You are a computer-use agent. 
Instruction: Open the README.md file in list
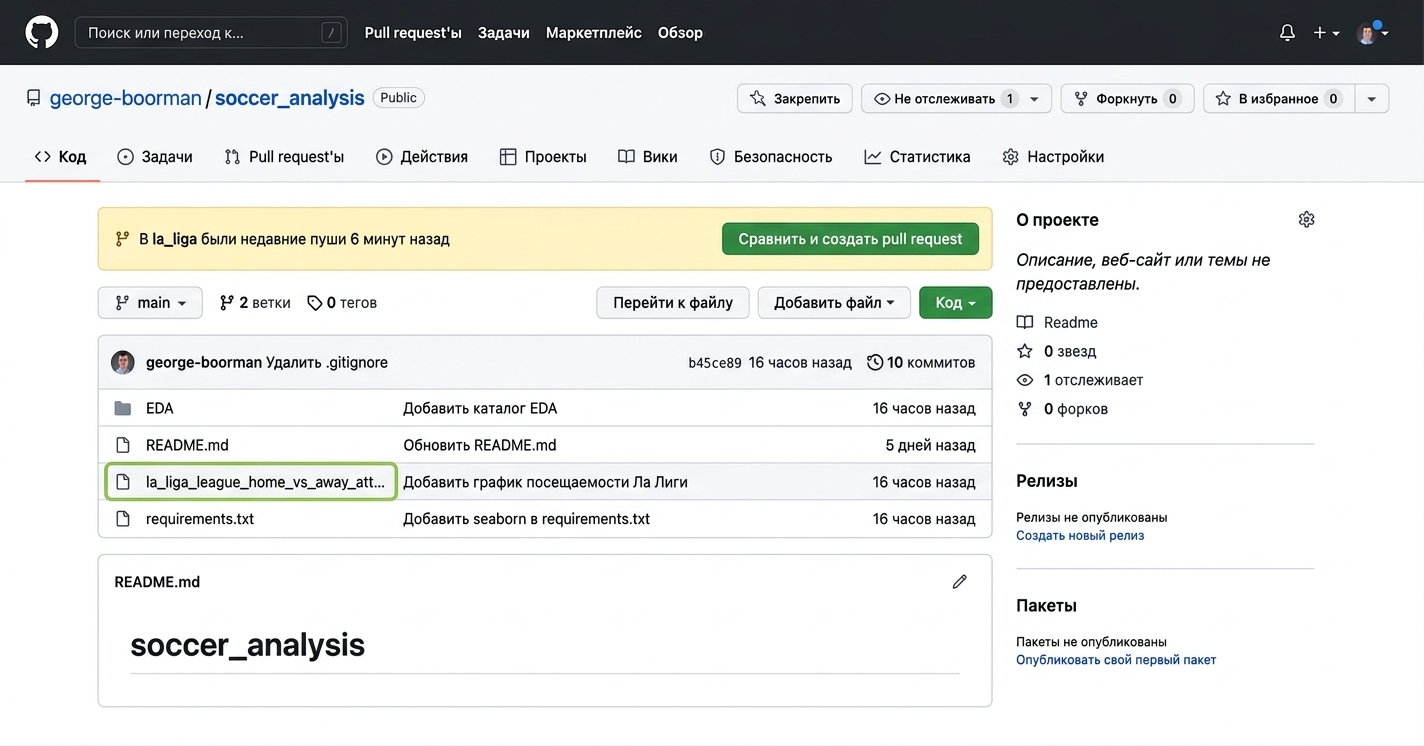187,445
